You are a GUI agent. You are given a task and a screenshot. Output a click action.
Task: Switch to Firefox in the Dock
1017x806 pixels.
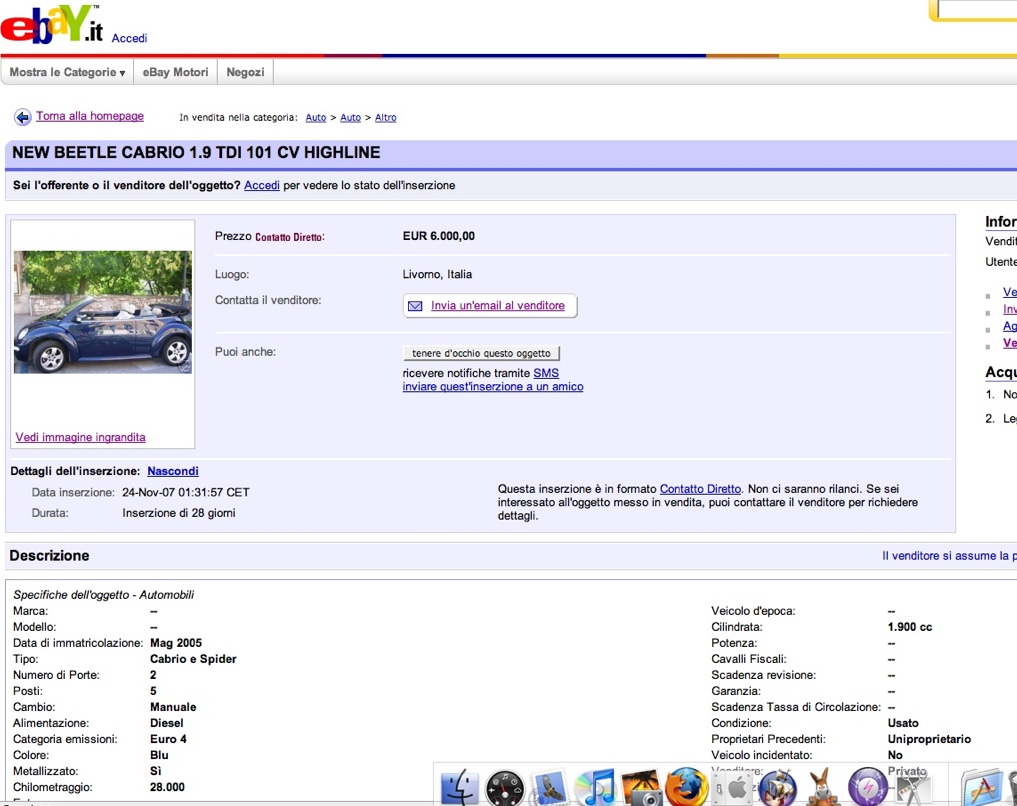click(x=686, y=787)
